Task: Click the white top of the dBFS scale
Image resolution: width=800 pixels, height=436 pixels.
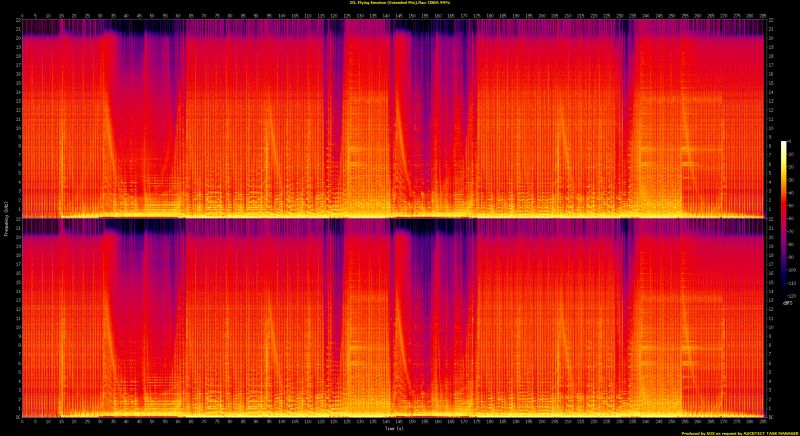Action: 784,145
